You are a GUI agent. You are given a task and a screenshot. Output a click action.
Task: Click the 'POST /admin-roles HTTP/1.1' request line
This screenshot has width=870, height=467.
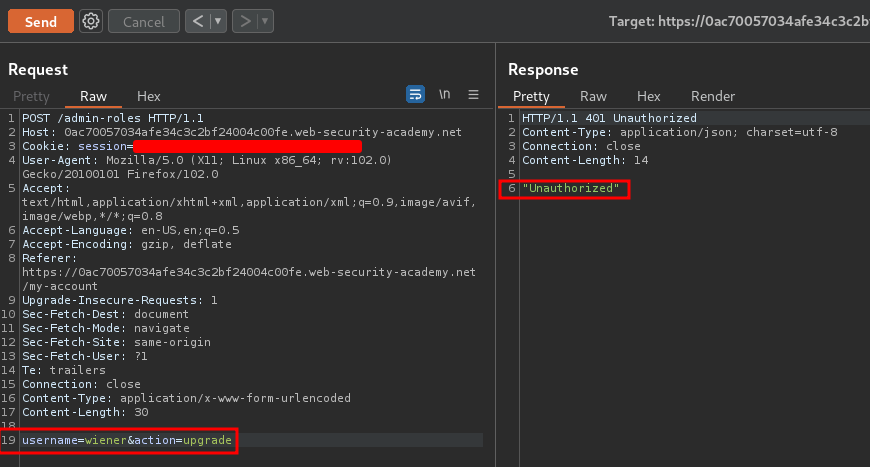coord(113,118)
